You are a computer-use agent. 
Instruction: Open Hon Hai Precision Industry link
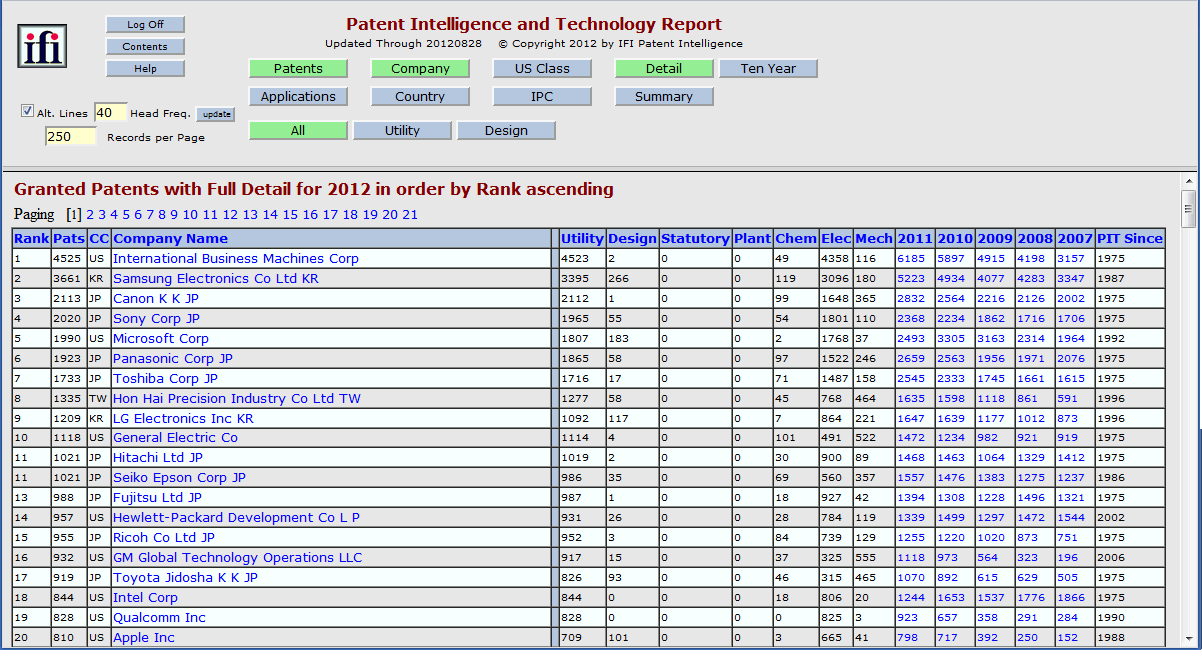(237, 399)
